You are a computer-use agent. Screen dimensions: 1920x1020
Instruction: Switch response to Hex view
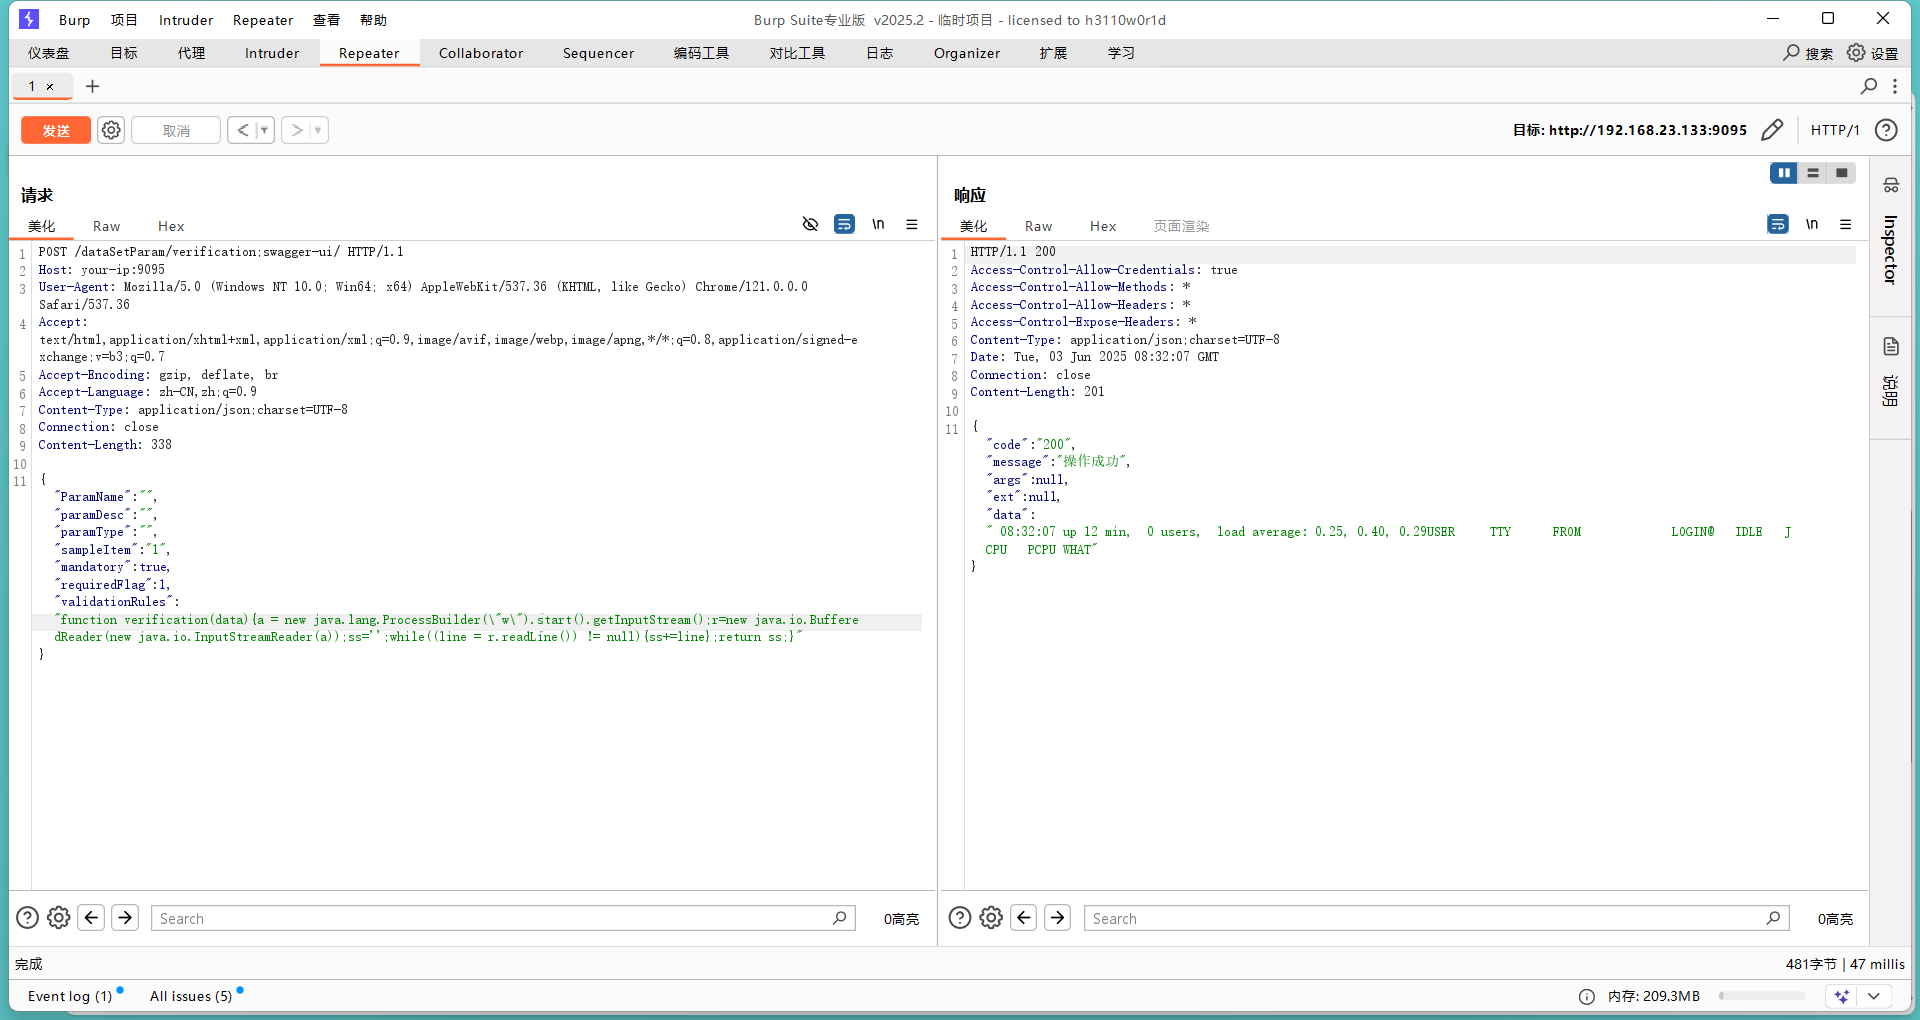point(1103,226)
